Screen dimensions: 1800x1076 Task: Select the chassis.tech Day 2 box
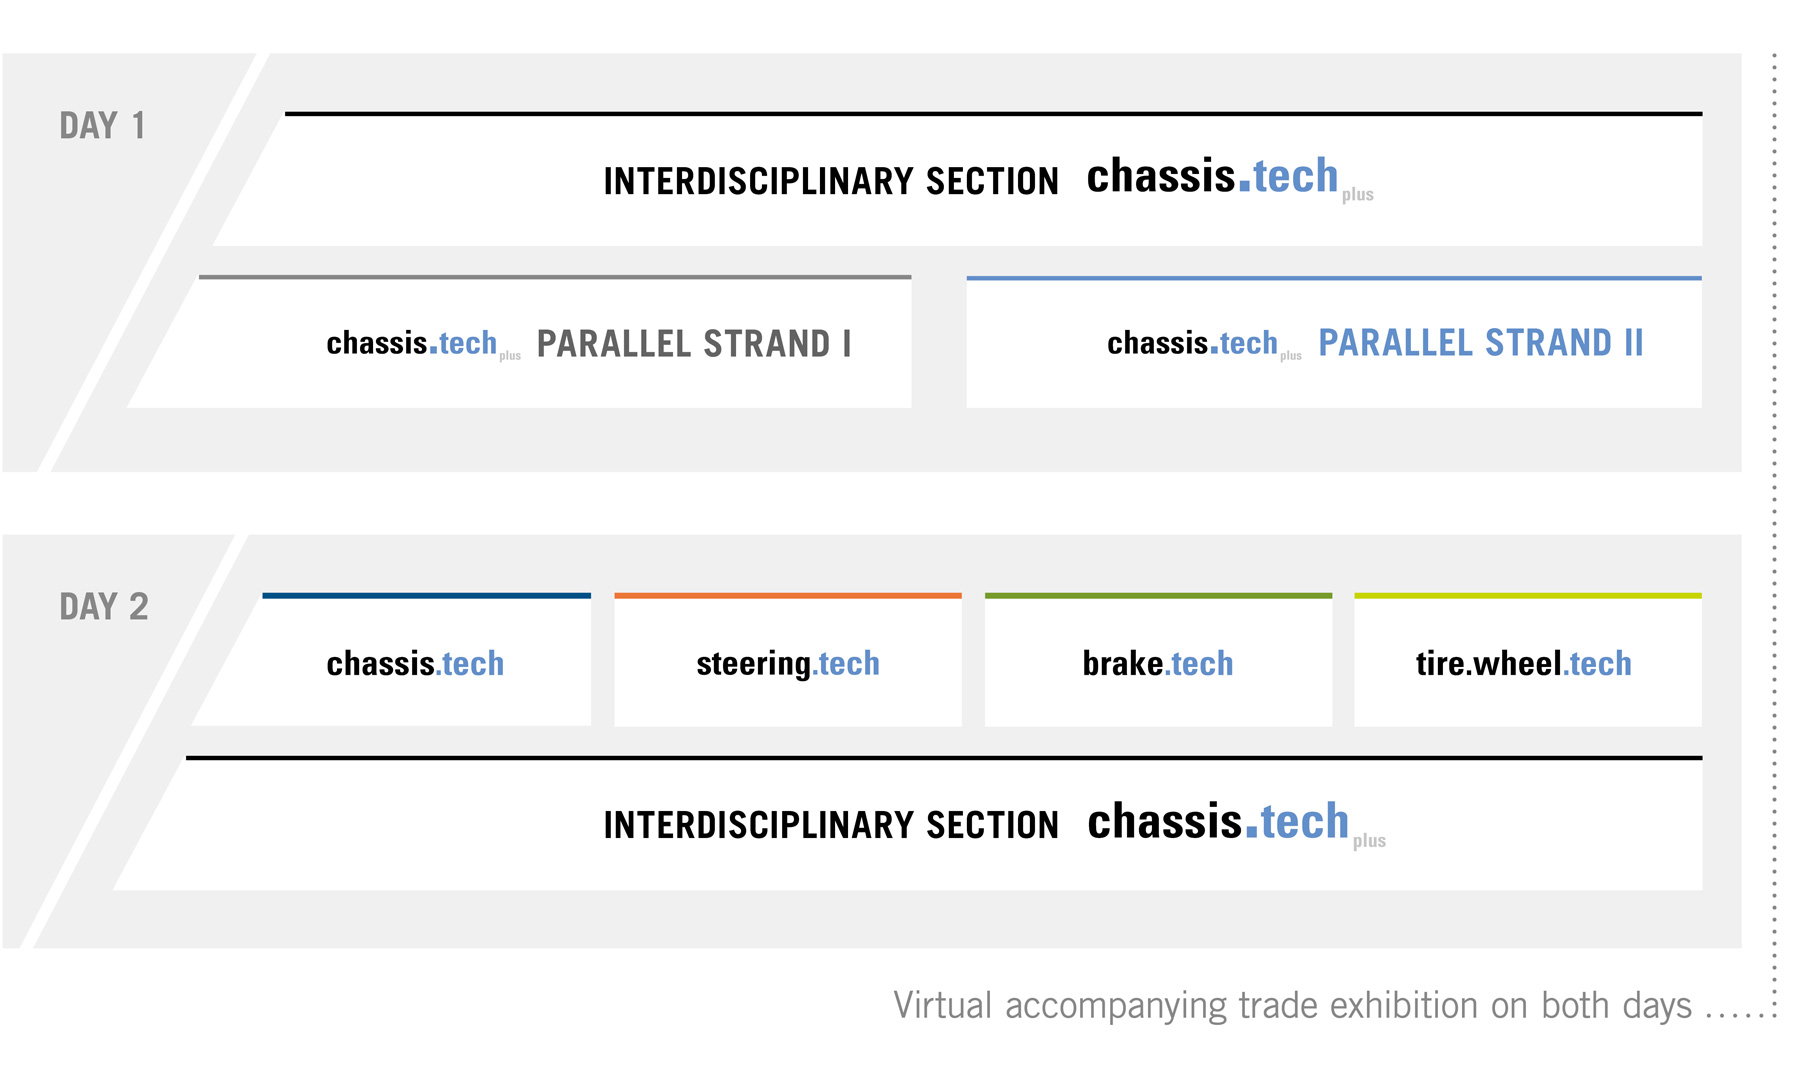[x=391, y=660]
